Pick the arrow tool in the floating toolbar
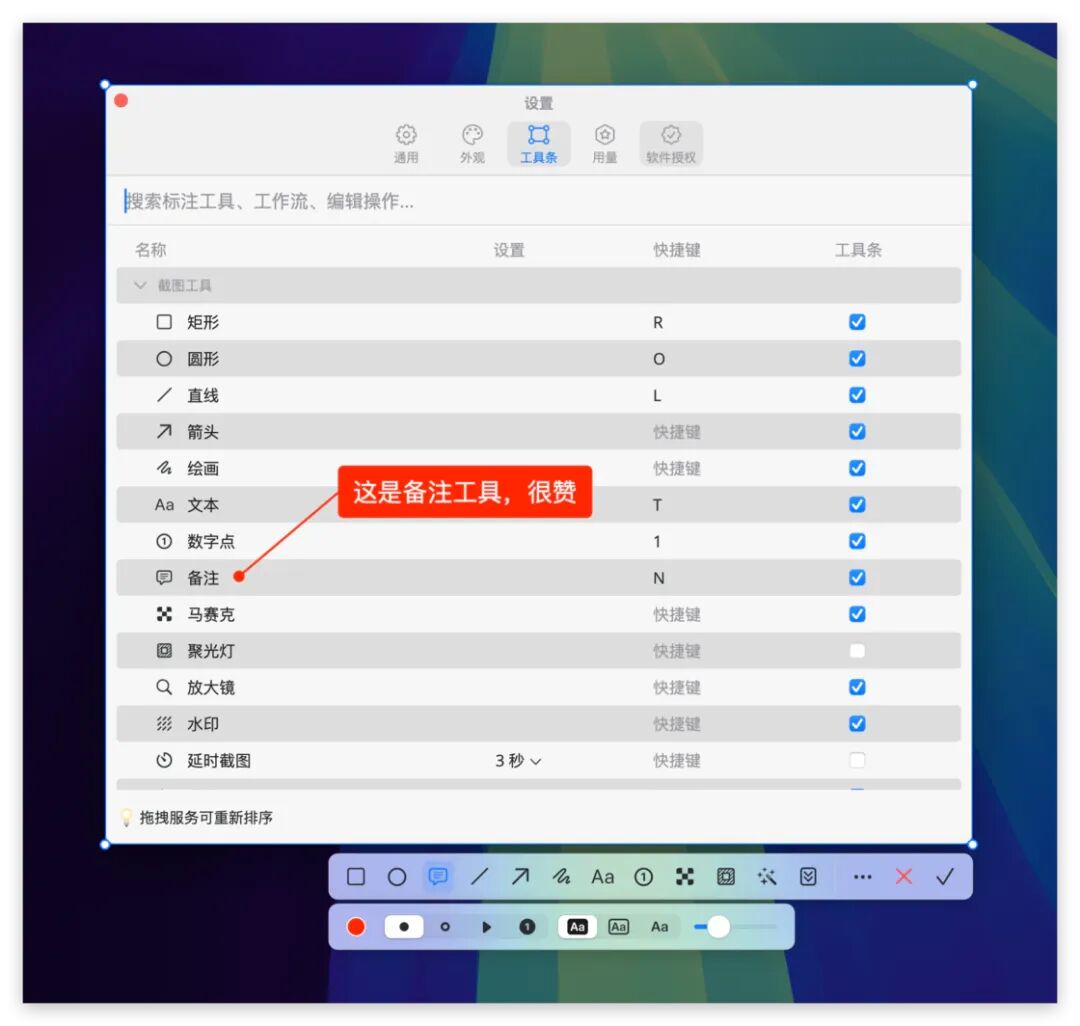This screenshot has height=1026, width=1080. (x=521, y=877)
